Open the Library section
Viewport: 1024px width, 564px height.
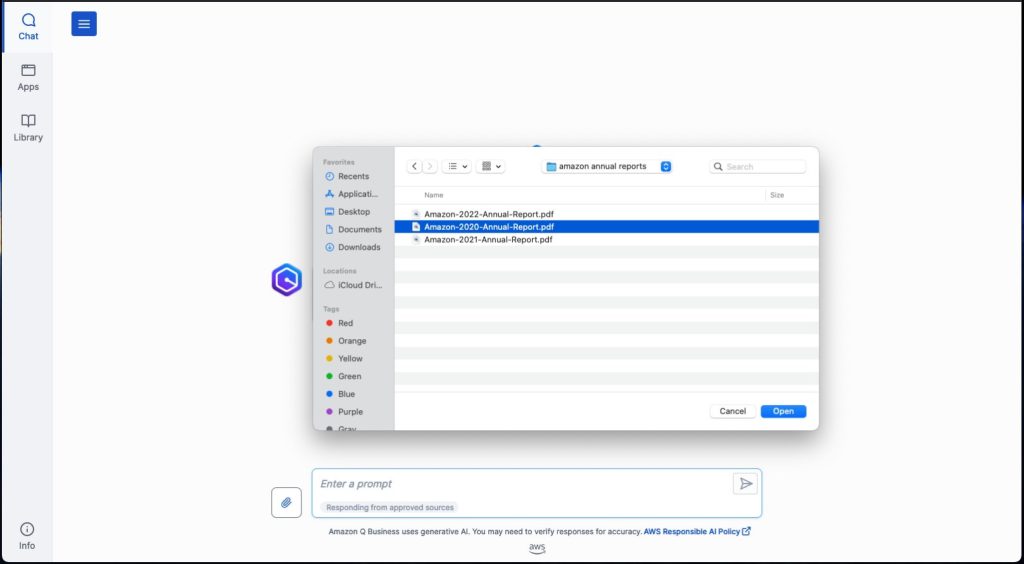click(28, 128)
